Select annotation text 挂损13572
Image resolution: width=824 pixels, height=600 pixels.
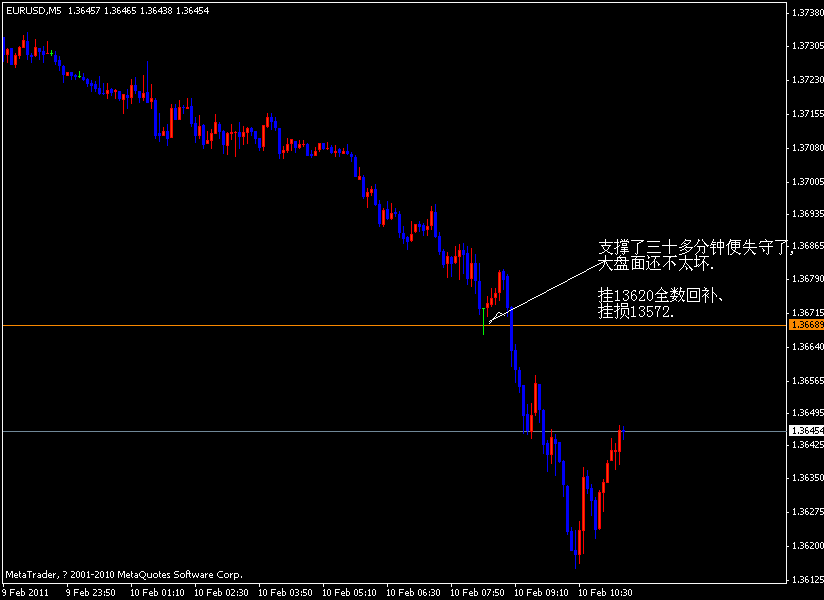[636, 312]
